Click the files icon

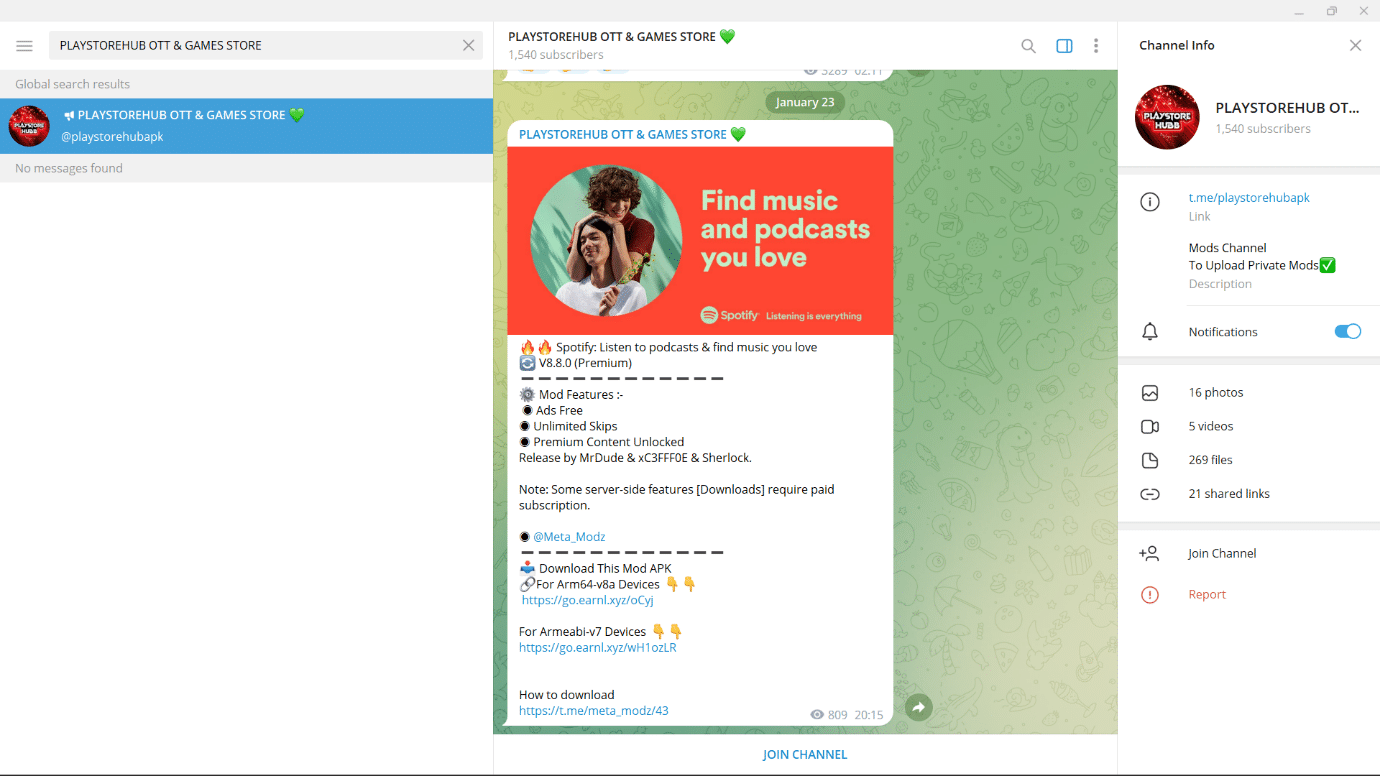click(x=1150, y=460)
